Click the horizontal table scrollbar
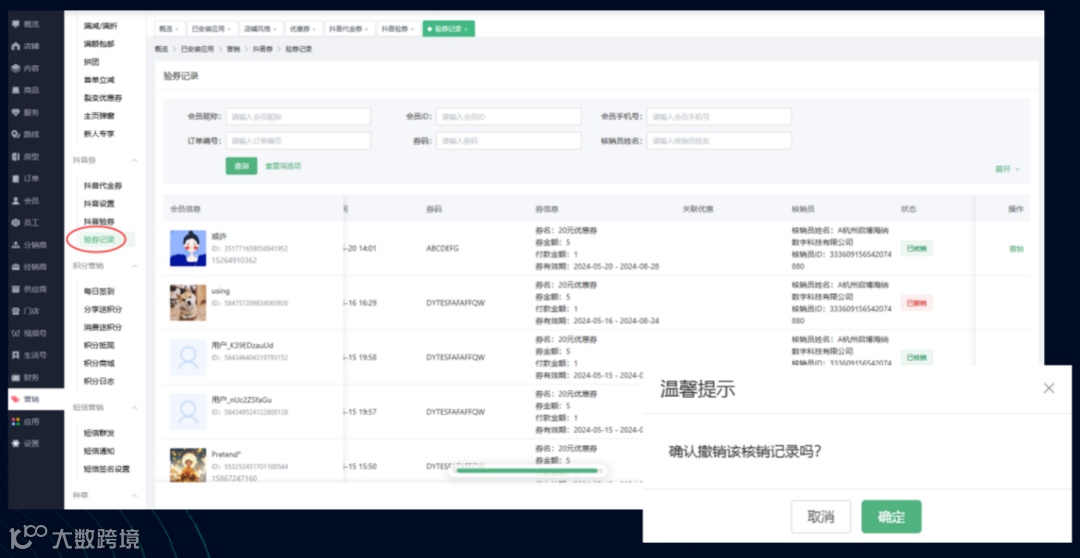The width and height of the screenshot is (1080, 558). tap(526, 471)
